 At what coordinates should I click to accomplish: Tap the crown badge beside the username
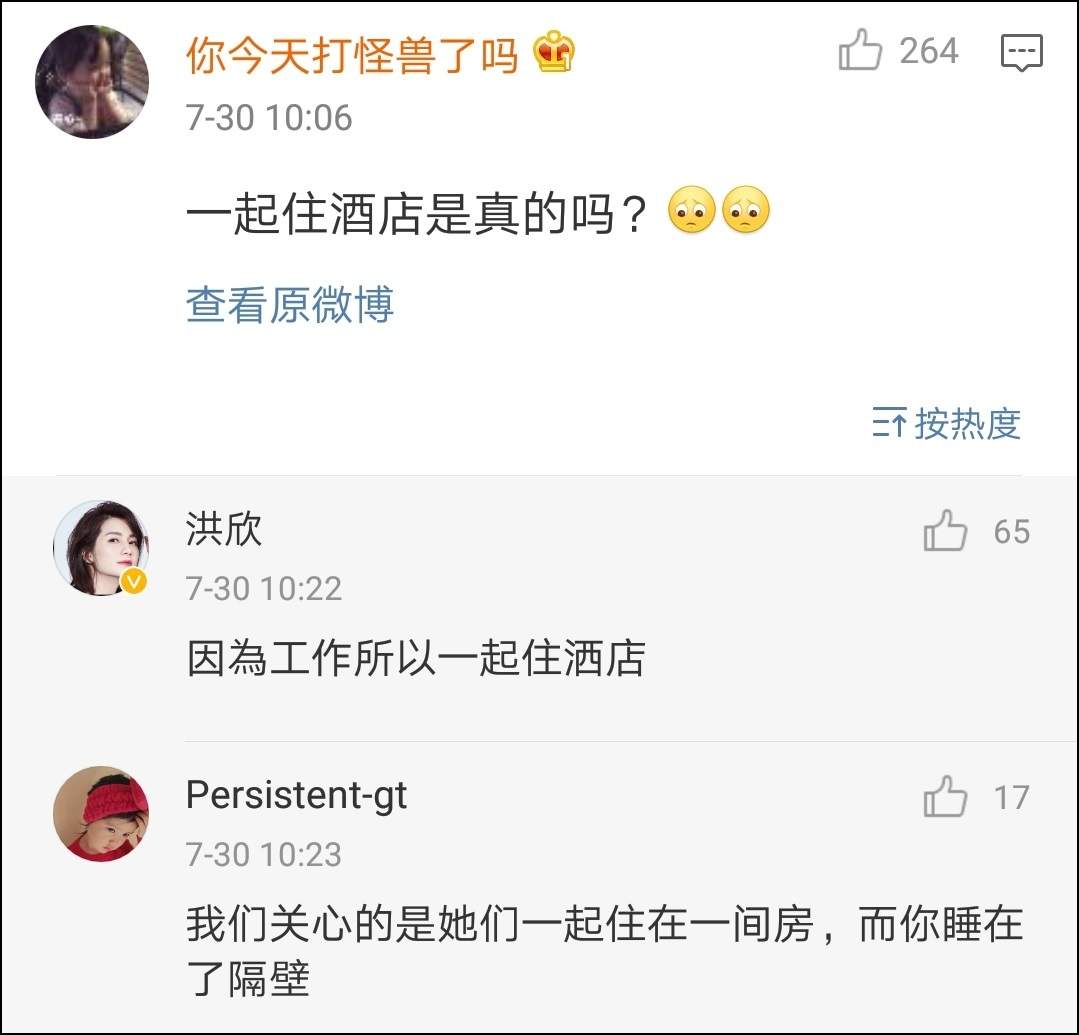pos(553,54)
